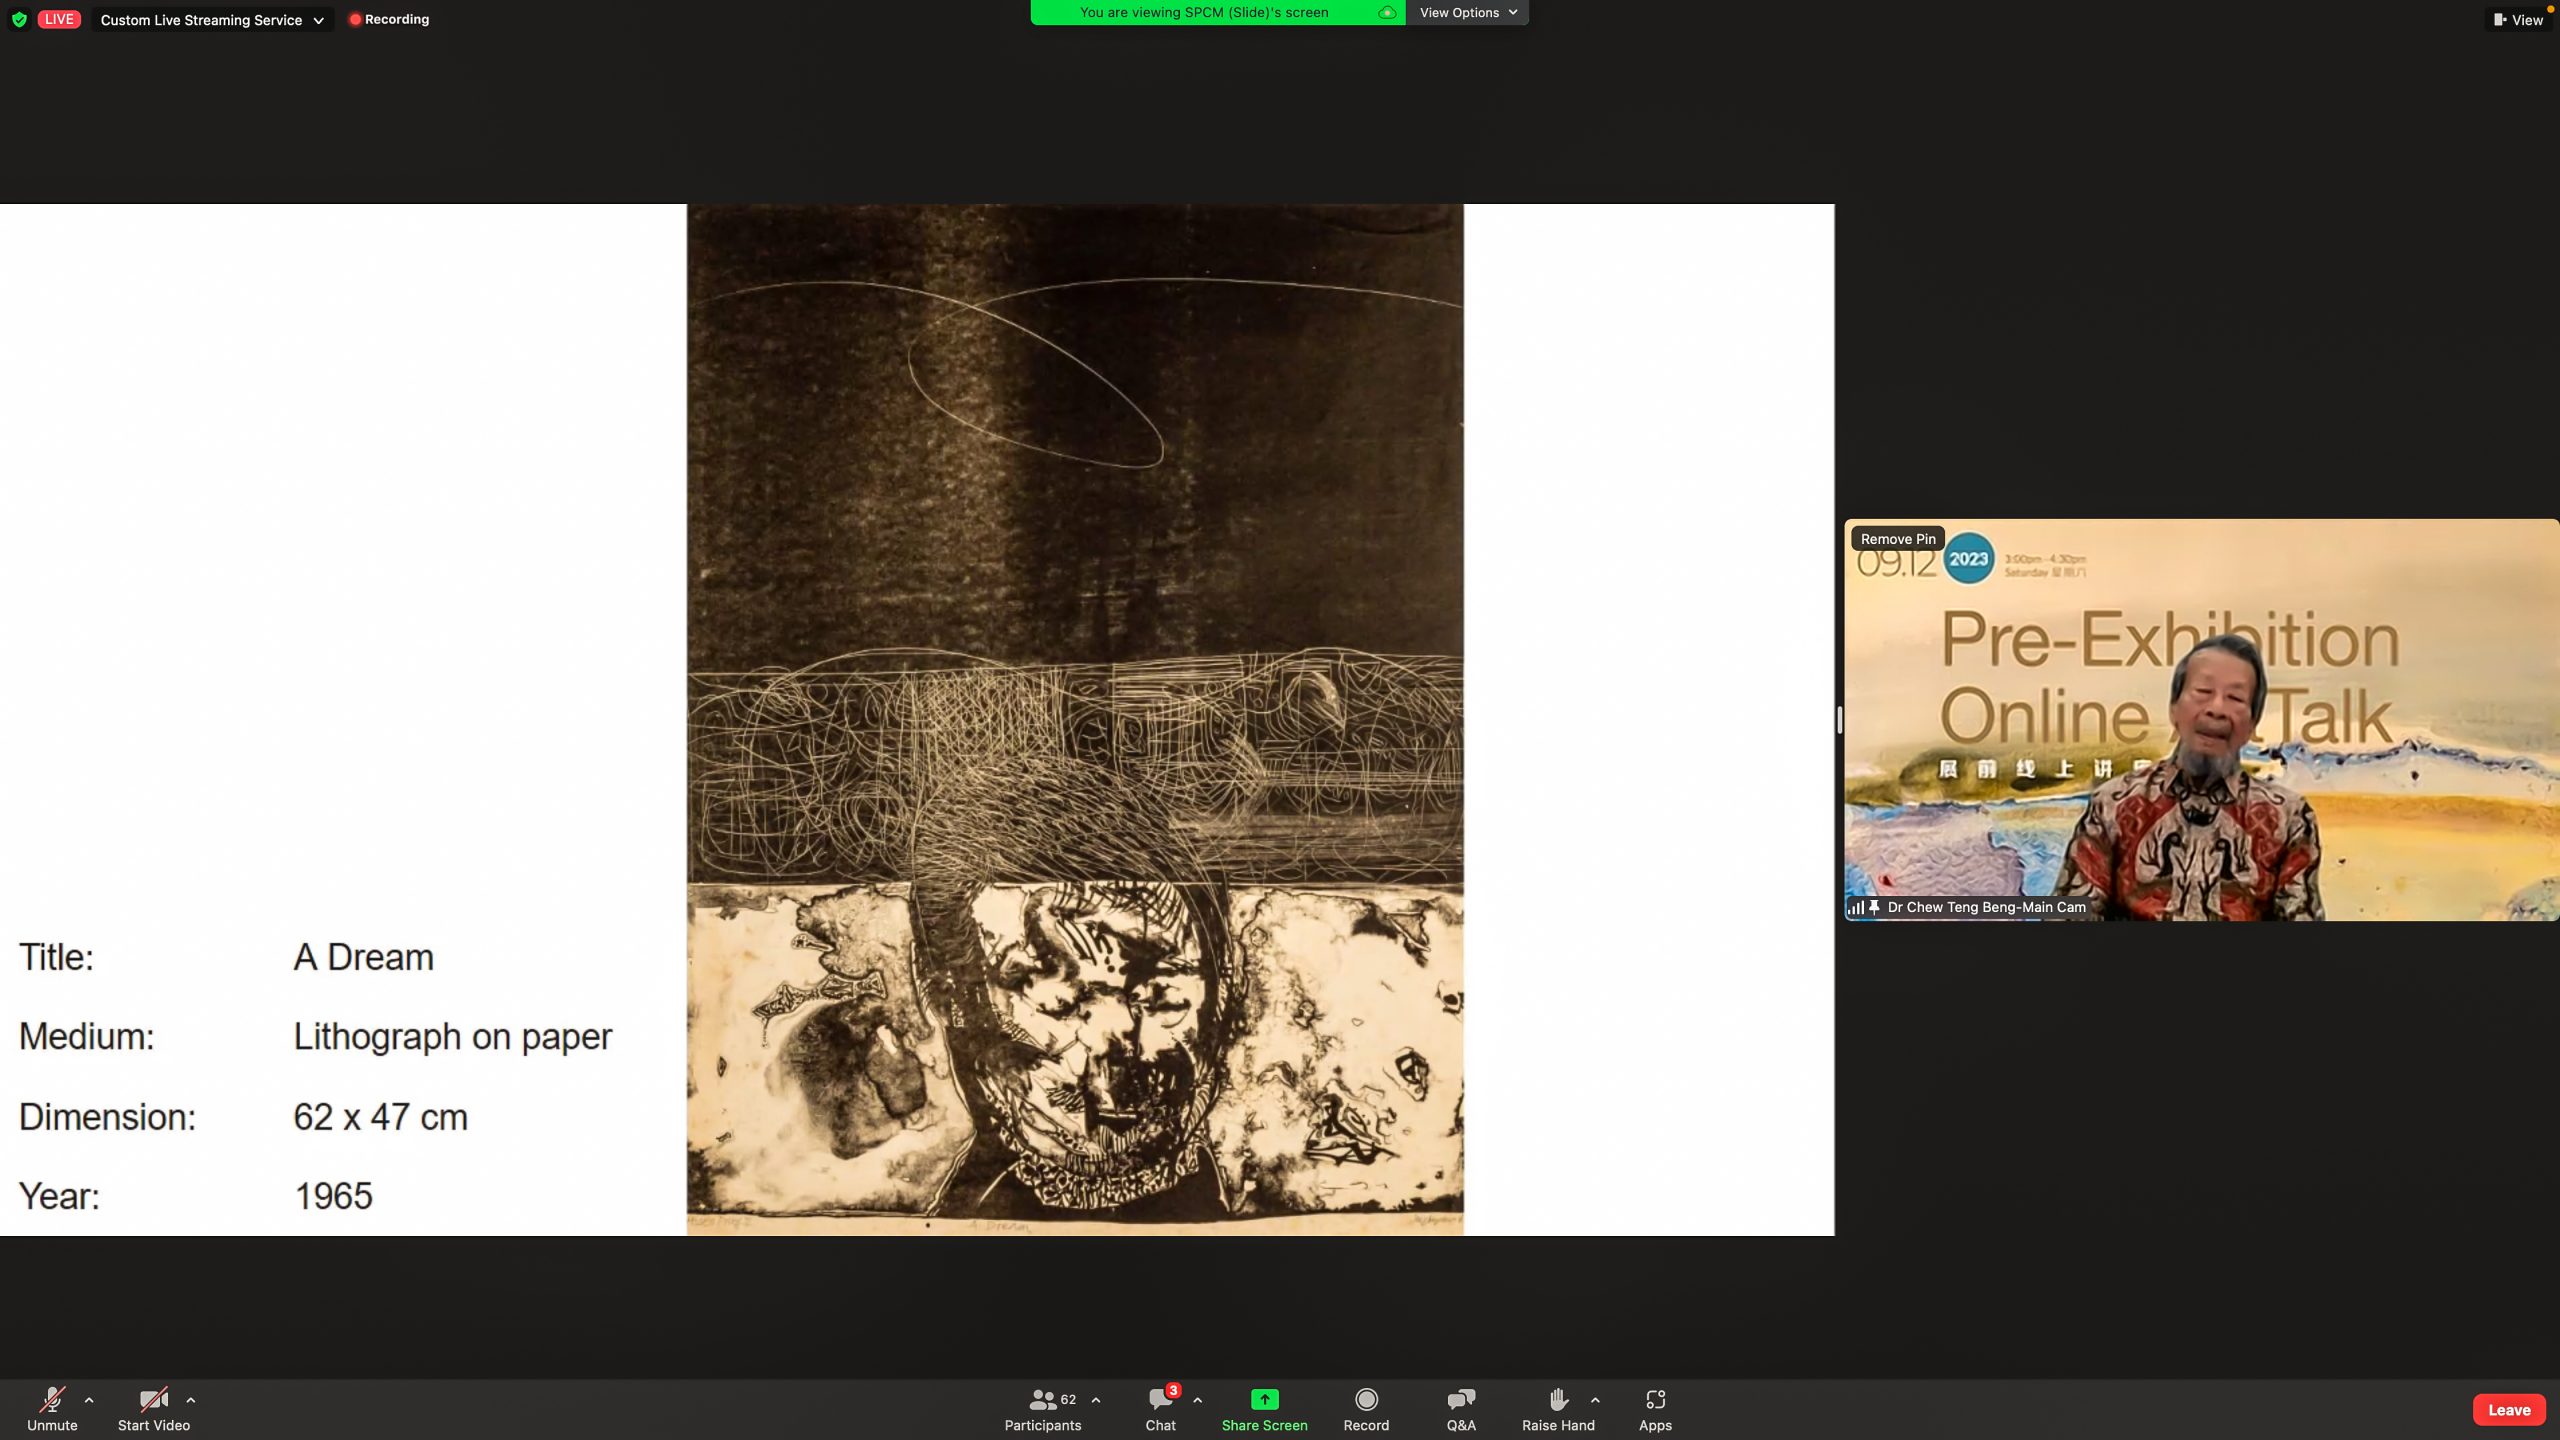This screenshot has height=1440, width=2560.
Task: Click the Share Screen icon
Action: pyautogui.click(x=1264, y=1399)
